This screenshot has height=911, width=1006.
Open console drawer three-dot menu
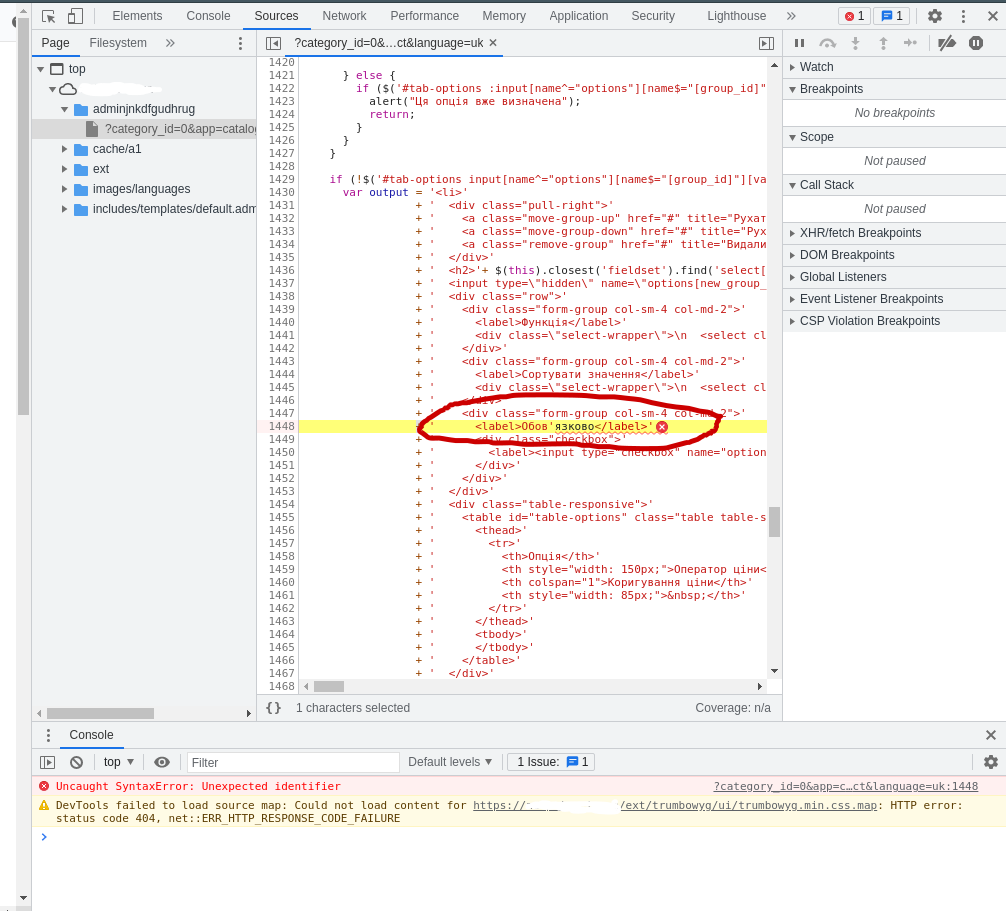point(48,735)
